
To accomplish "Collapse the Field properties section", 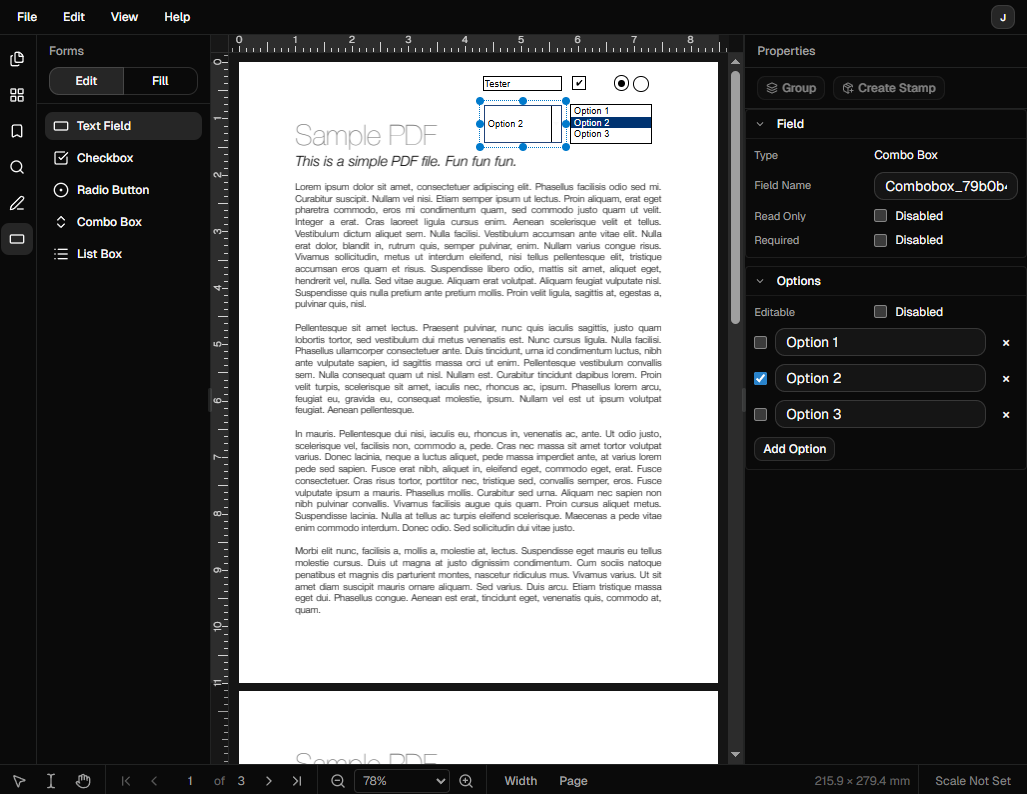I will point(759,123).
